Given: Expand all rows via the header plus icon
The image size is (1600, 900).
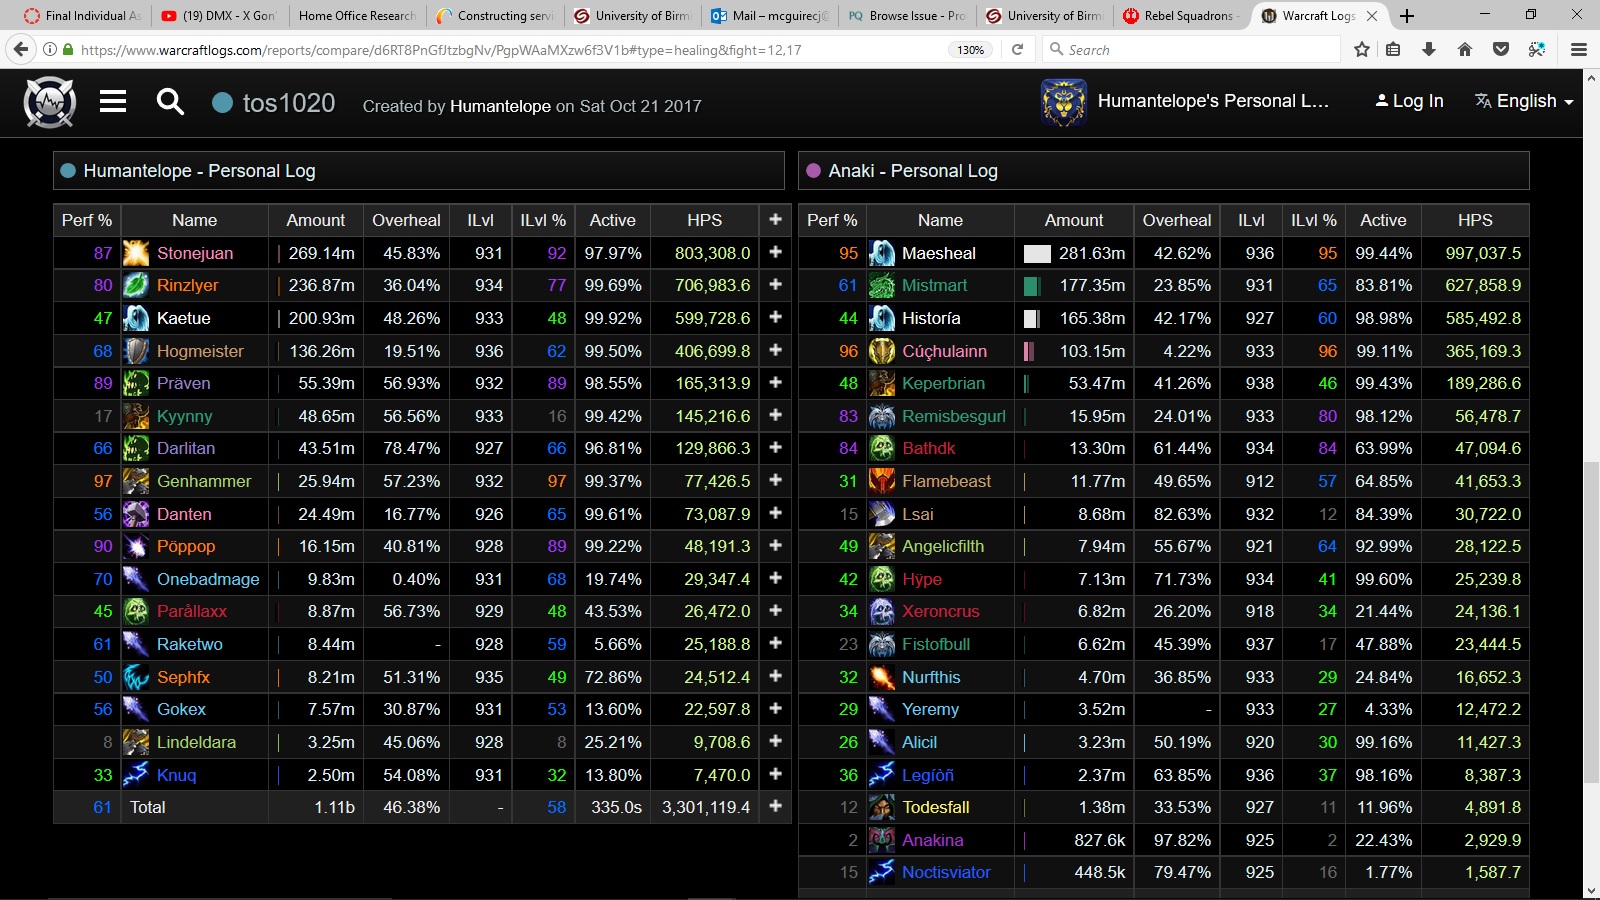Looking at the screenshot, I should pos(775,220).
